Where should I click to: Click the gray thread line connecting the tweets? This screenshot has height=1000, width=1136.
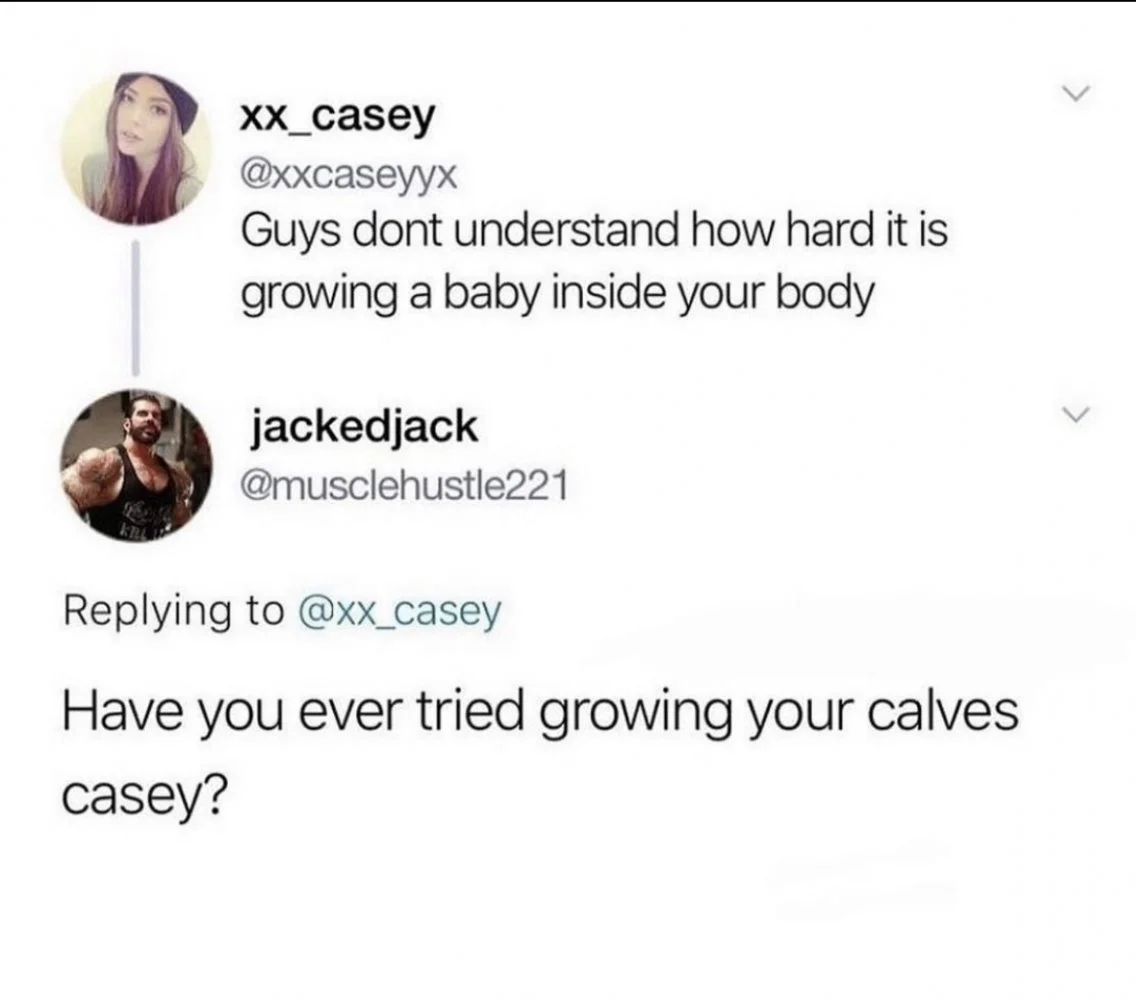pos(135,307)
